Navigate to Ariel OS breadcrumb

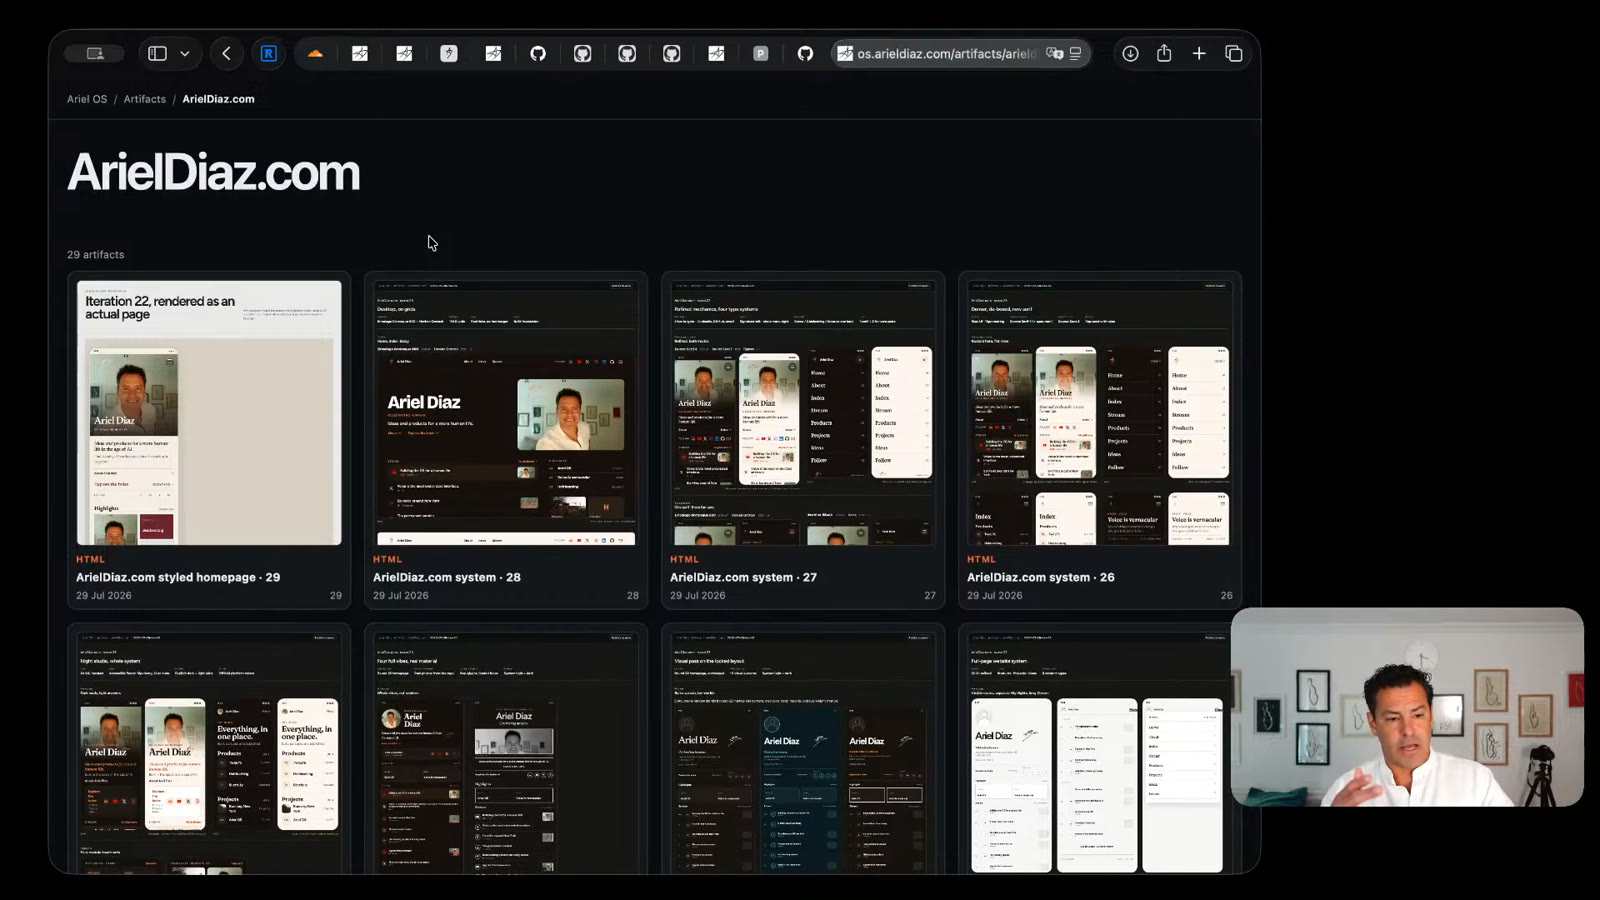87,99
